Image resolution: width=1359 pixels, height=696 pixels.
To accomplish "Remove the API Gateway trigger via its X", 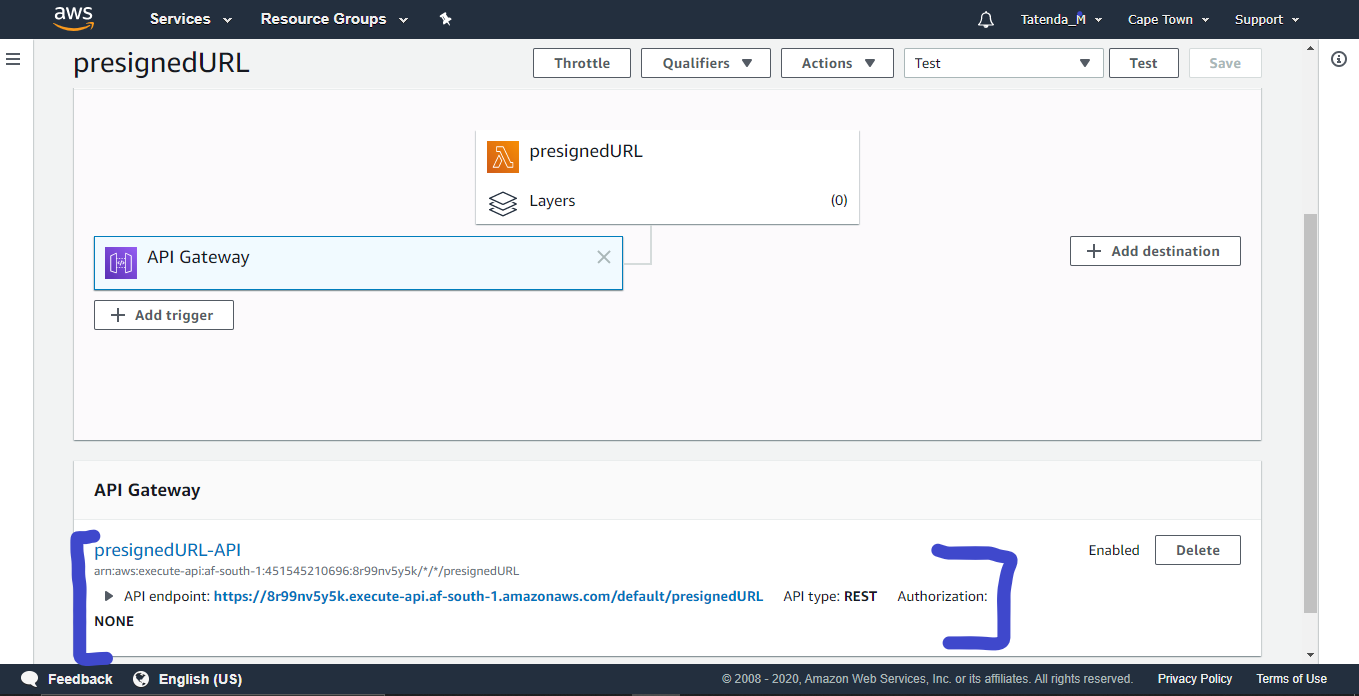I will [604, 257].
